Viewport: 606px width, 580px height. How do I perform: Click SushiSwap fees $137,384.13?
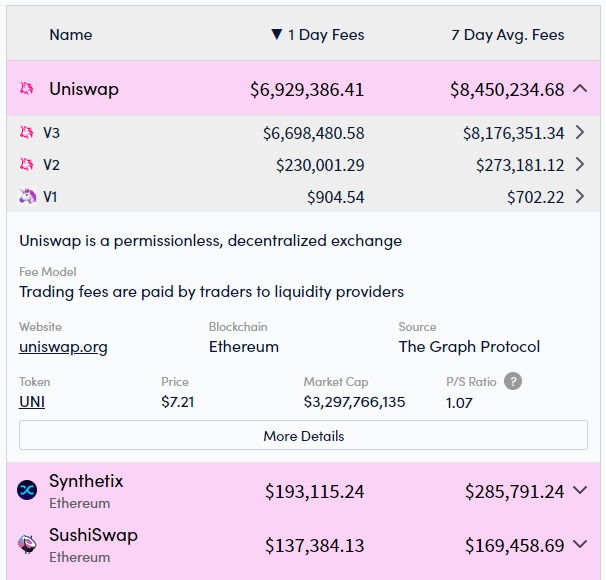tap(315, 546)
